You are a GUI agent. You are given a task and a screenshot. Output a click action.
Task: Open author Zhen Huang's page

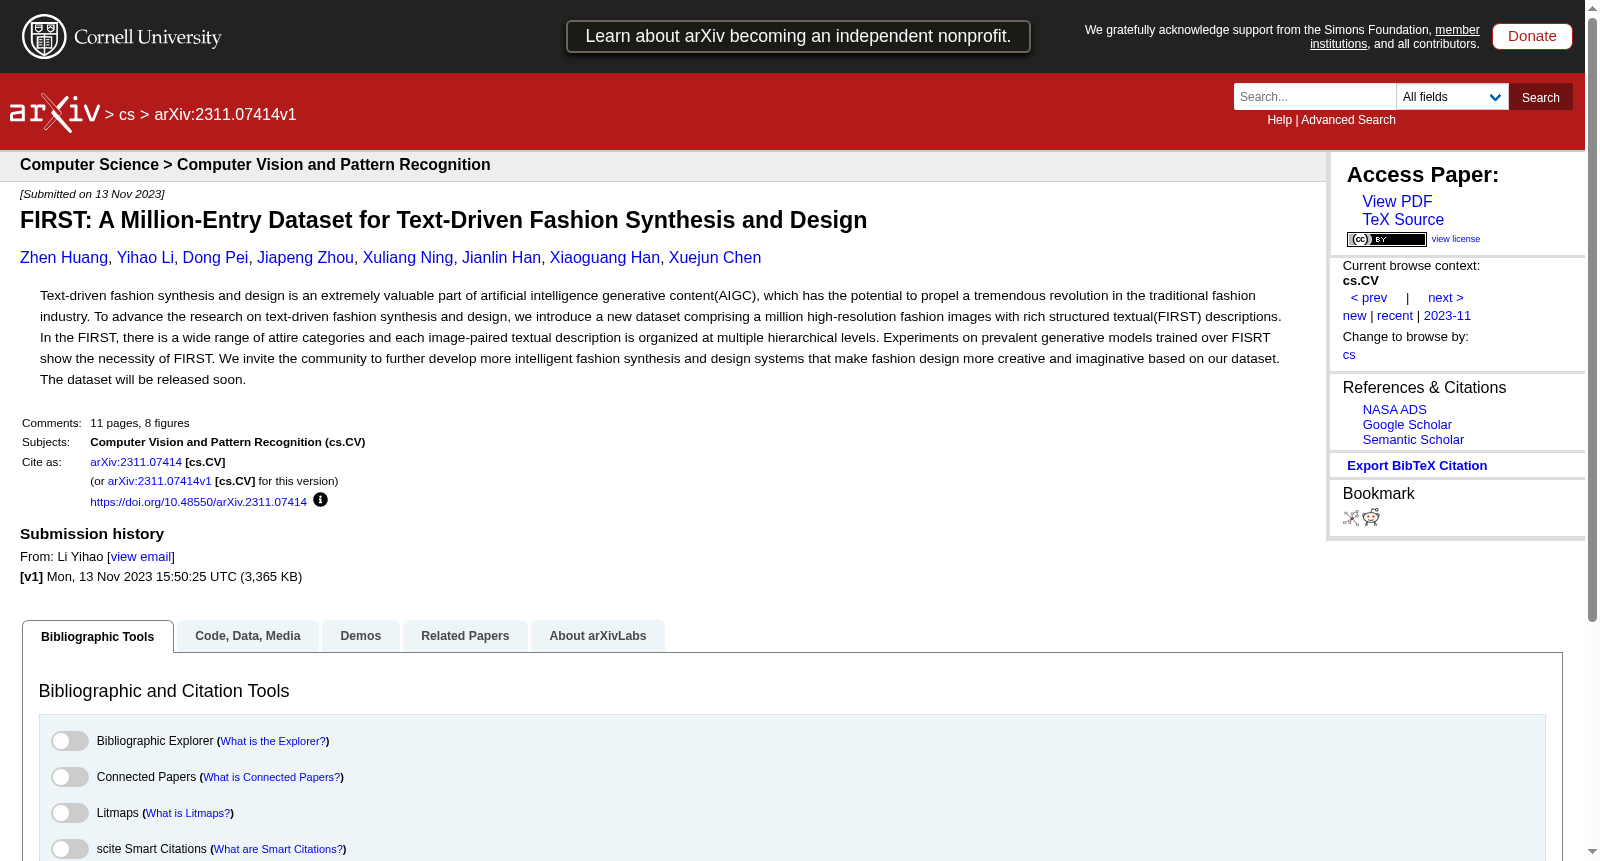point(64,257)
